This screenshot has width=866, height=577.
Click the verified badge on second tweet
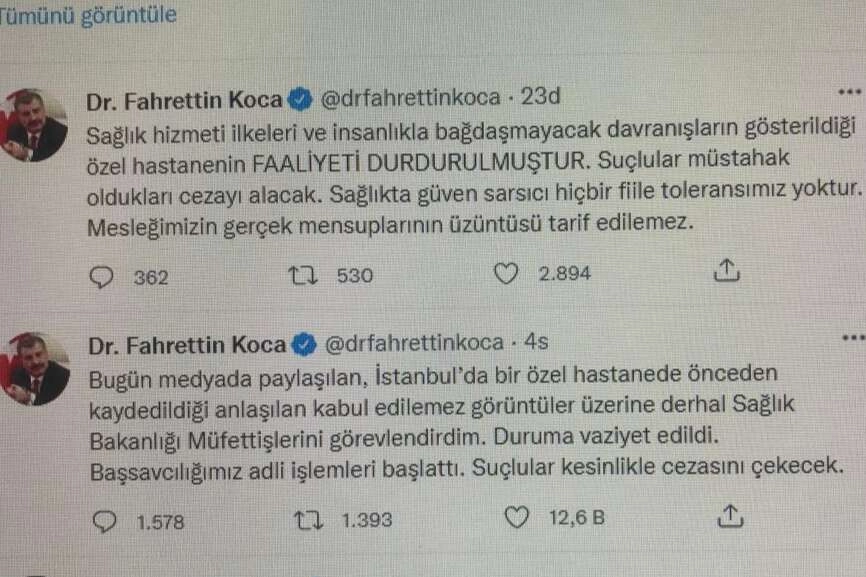tap(301, 345)
